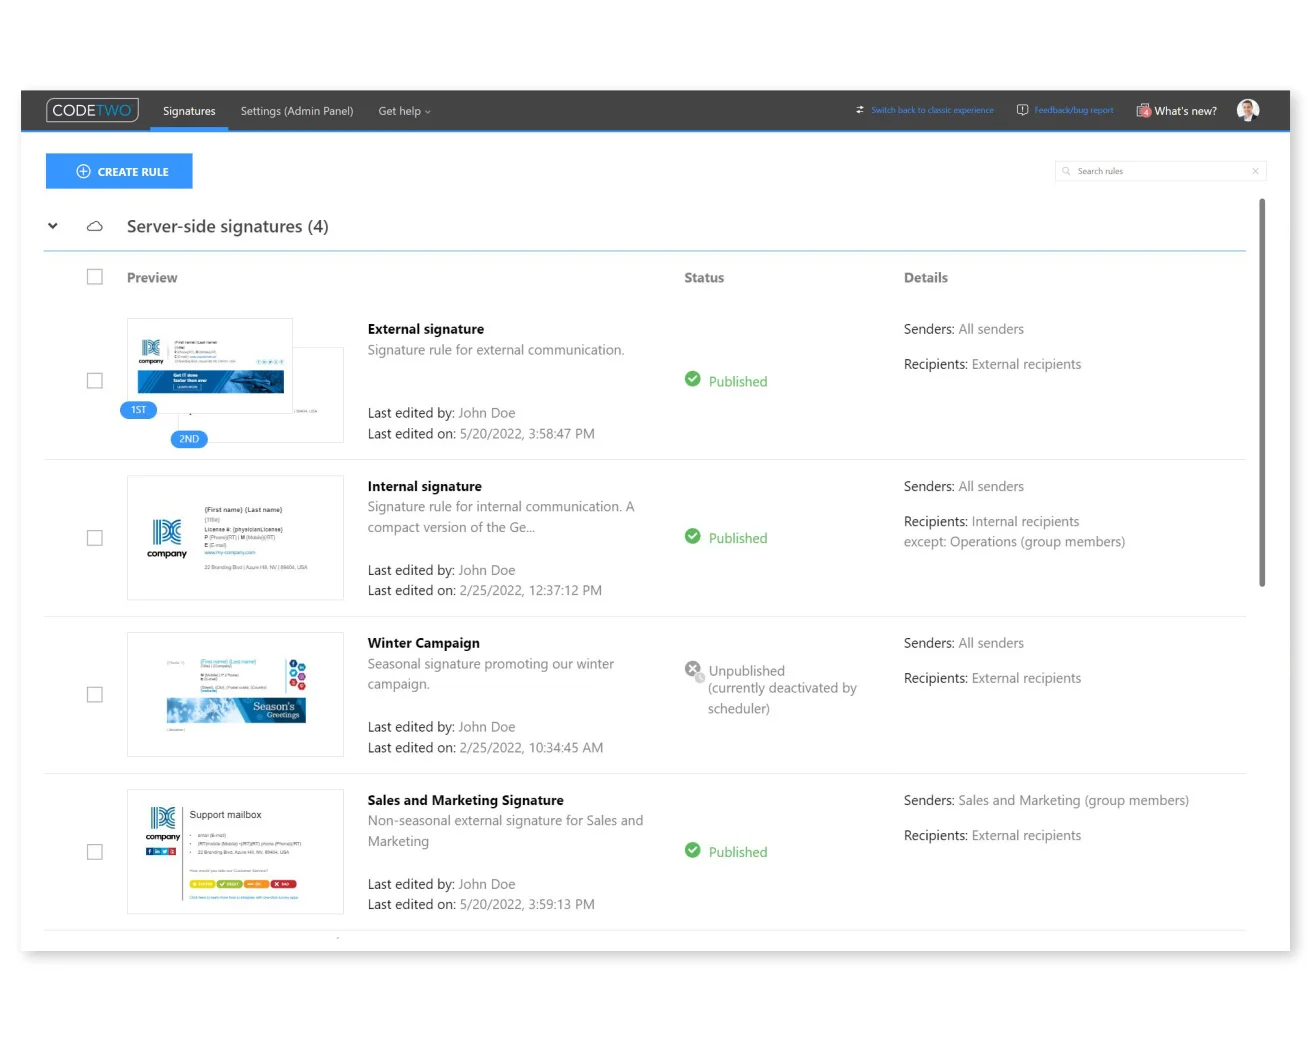Check the select-all checkbox beside Preview

(95, 277)
